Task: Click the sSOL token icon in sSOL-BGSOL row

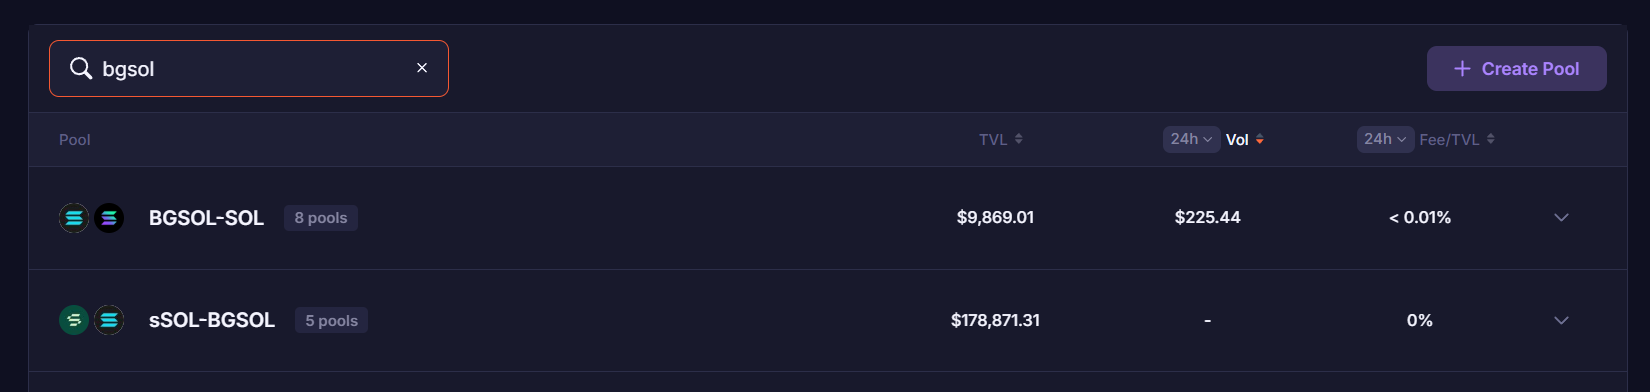Action: 74,320
